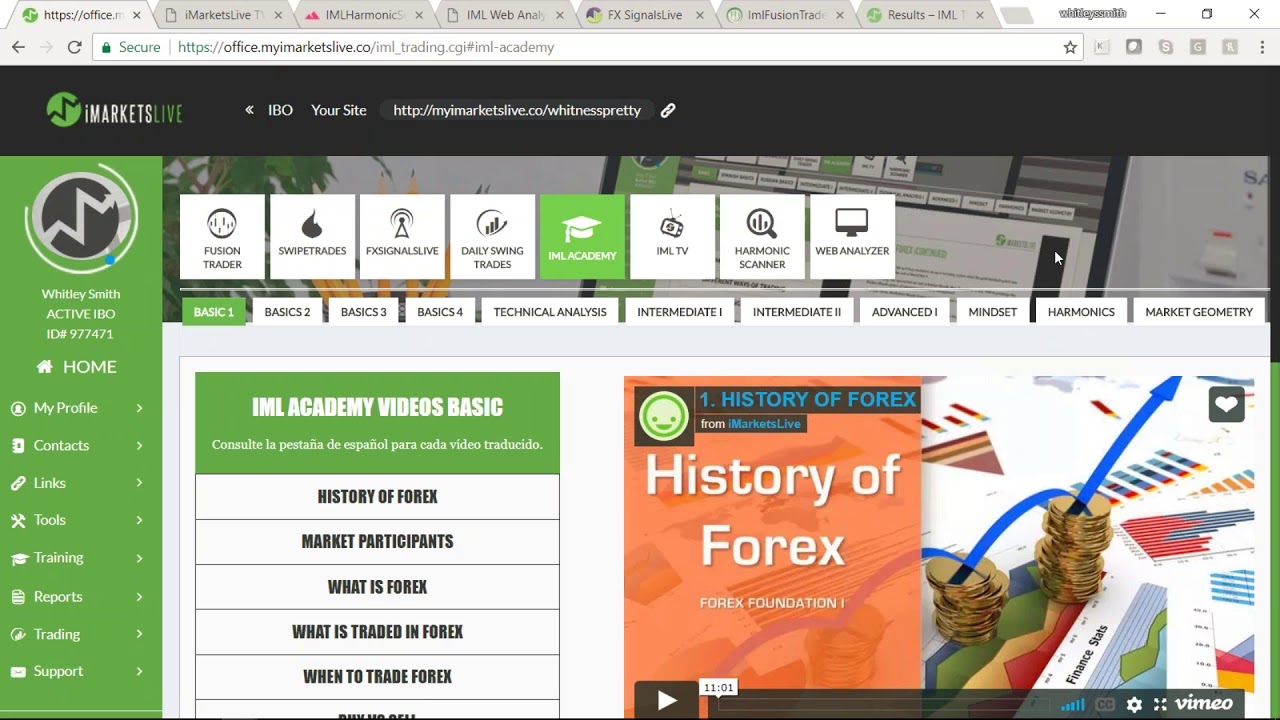Switch to the BASICS 3 tab
The height and width of the screenshot is (720, 1280).
(x=363, y=312)
